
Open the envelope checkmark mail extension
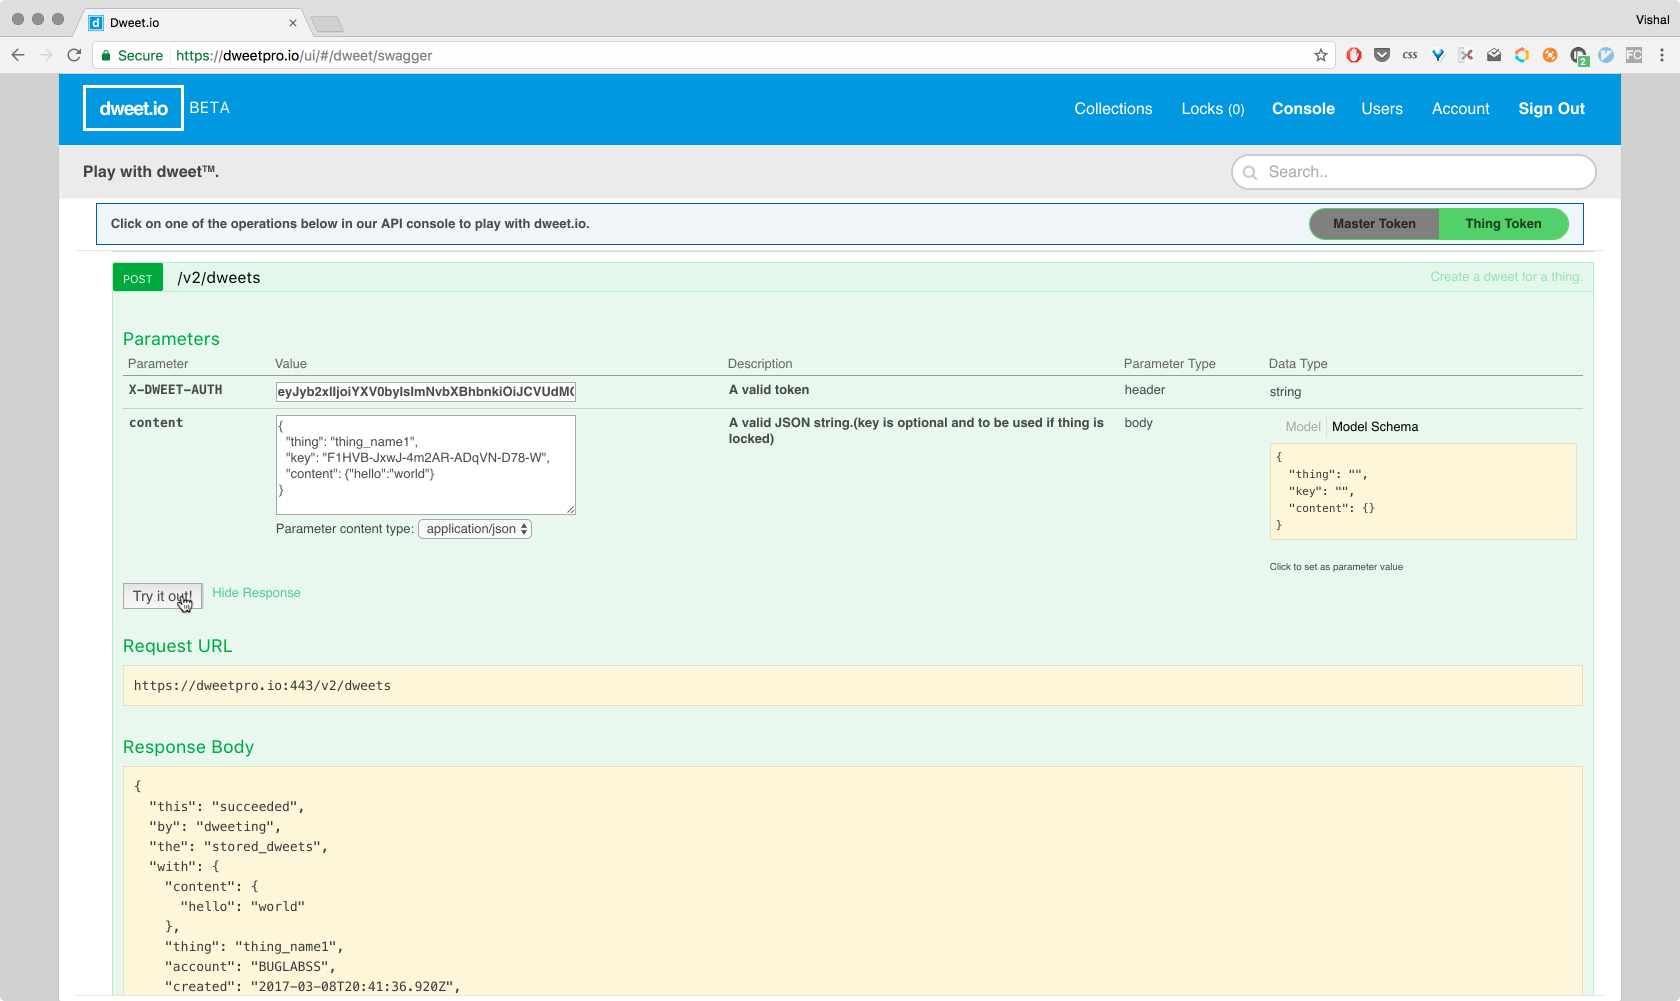pyautogui.click(x=1494, y=55)
